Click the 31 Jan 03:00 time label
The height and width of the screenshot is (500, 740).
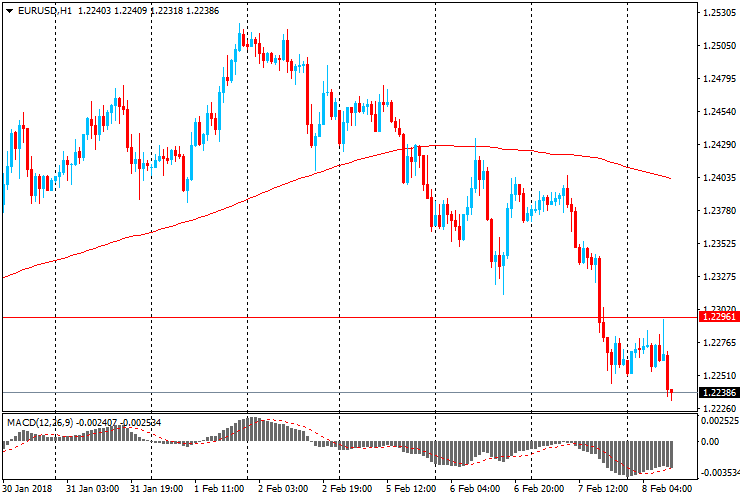click(x=92, y=489)
